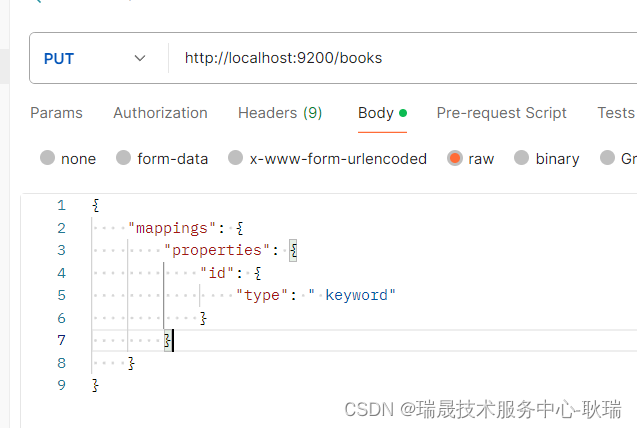Click line number 9 in the editor gutter

coord(61,385)
